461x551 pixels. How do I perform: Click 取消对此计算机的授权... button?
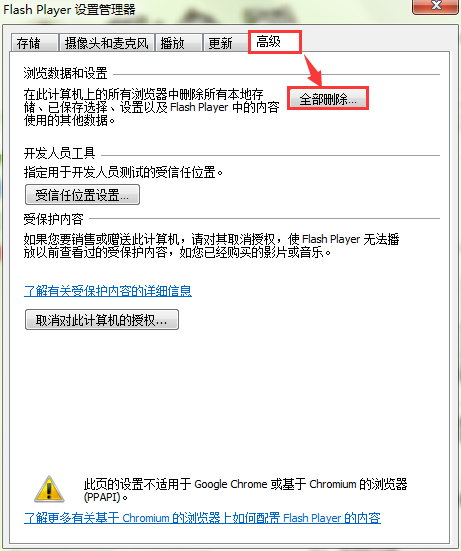(x=102, y=319)
